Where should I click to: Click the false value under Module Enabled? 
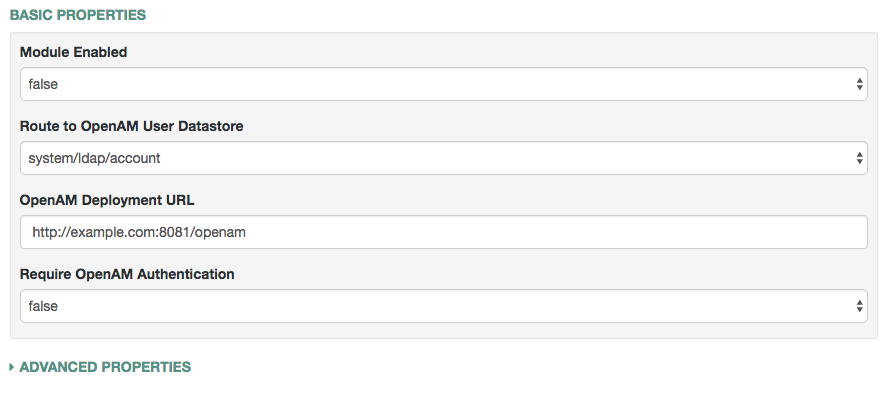point(43,85)
